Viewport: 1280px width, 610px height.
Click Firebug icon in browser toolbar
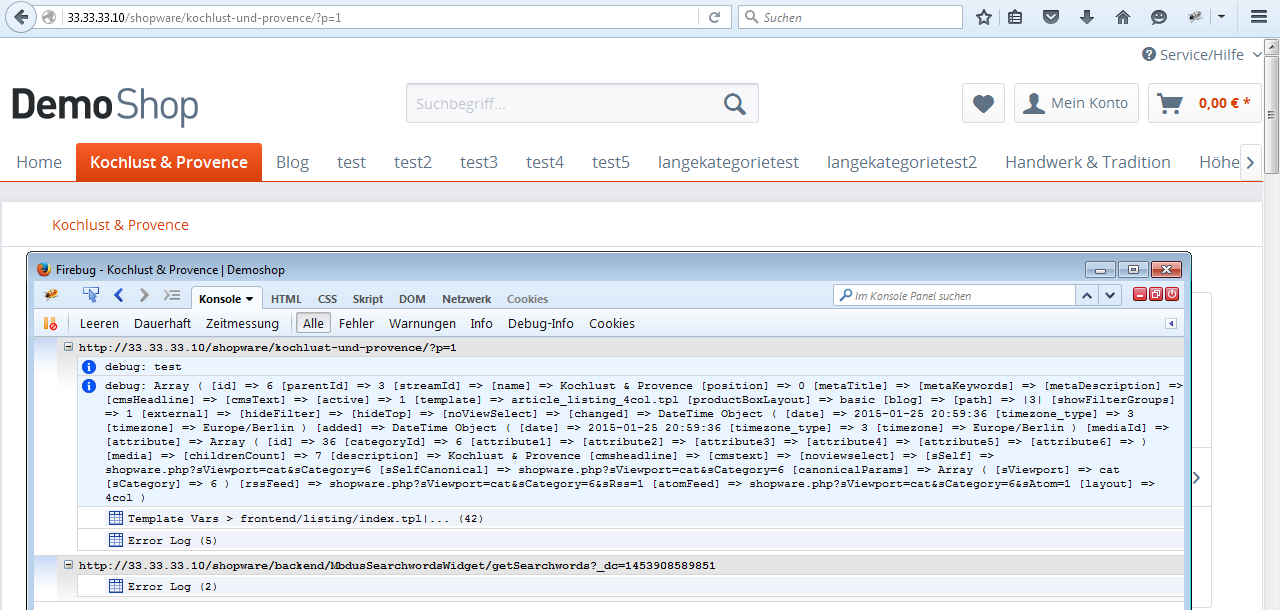[x=1194, y=17]
